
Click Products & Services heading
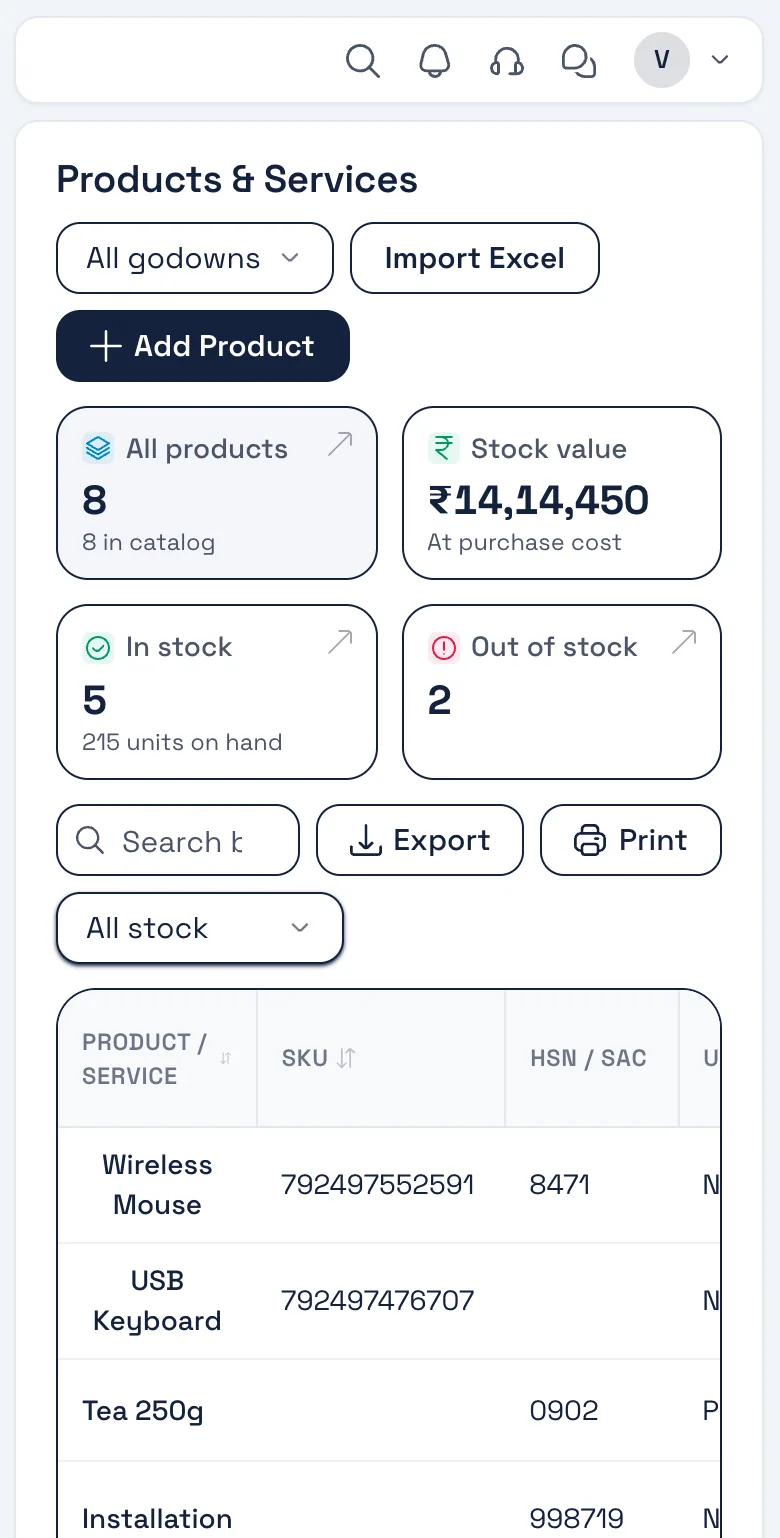[237, 180]
